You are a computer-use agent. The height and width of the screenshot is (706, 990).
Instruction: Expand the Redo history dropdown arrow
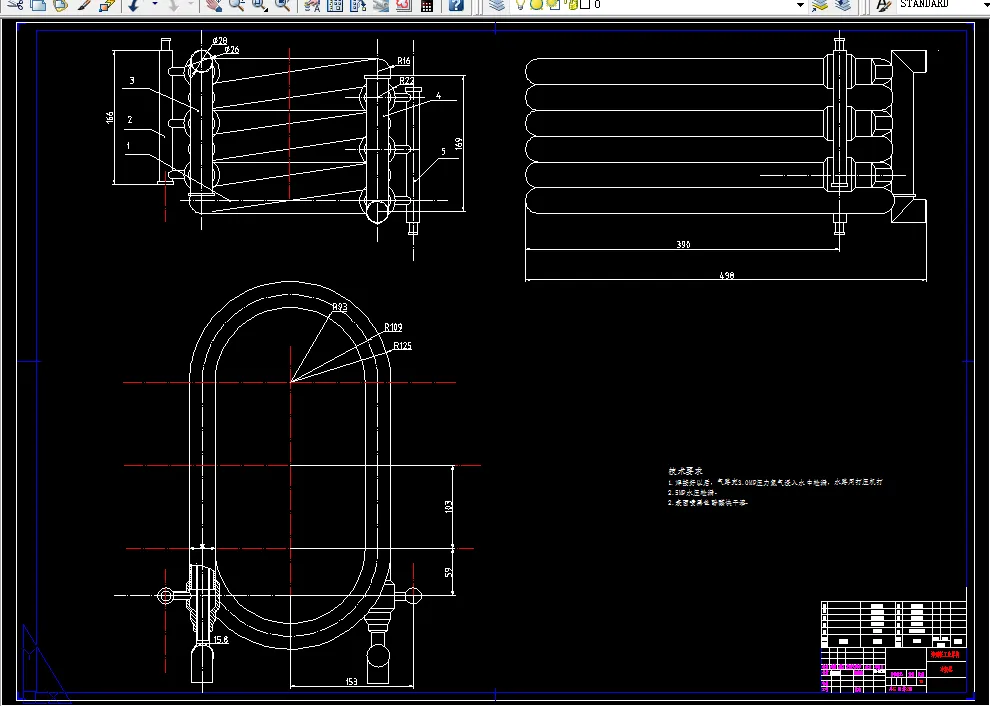191,4
